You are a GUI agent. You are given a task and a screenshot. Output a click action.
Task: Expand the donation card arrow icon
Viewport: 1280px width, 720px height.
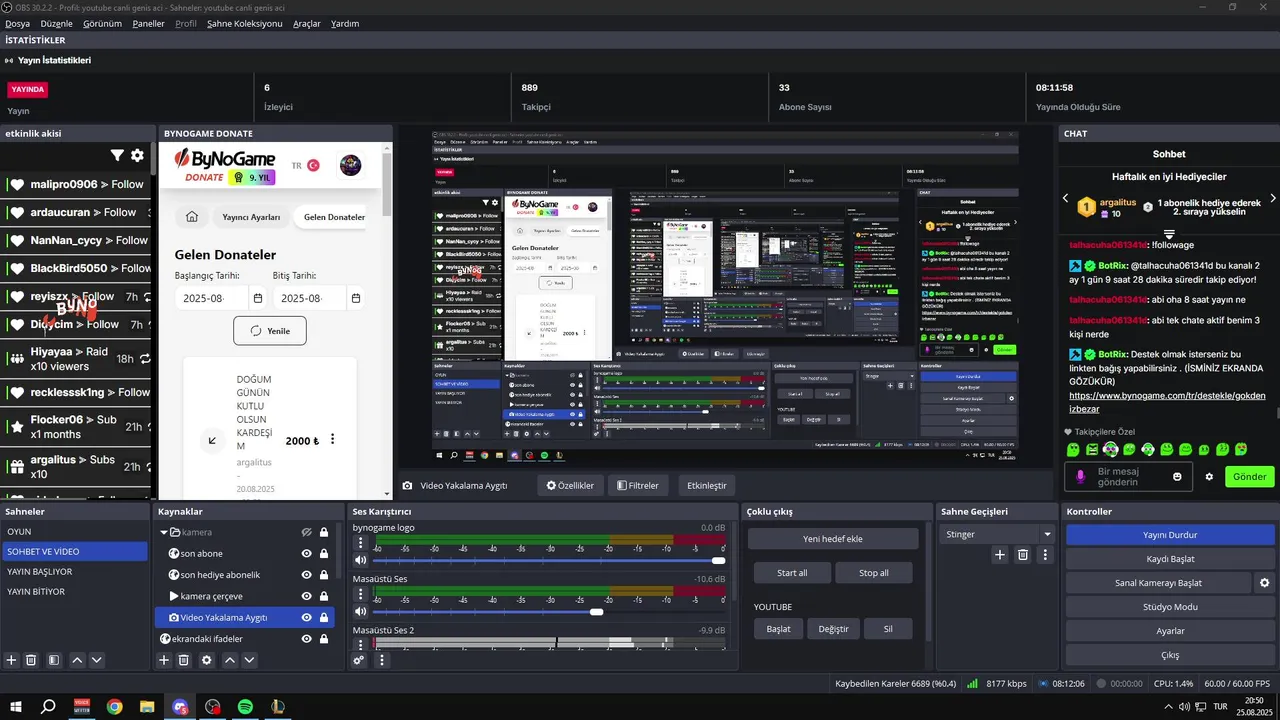pyautogui.click(x=212, y=440)
